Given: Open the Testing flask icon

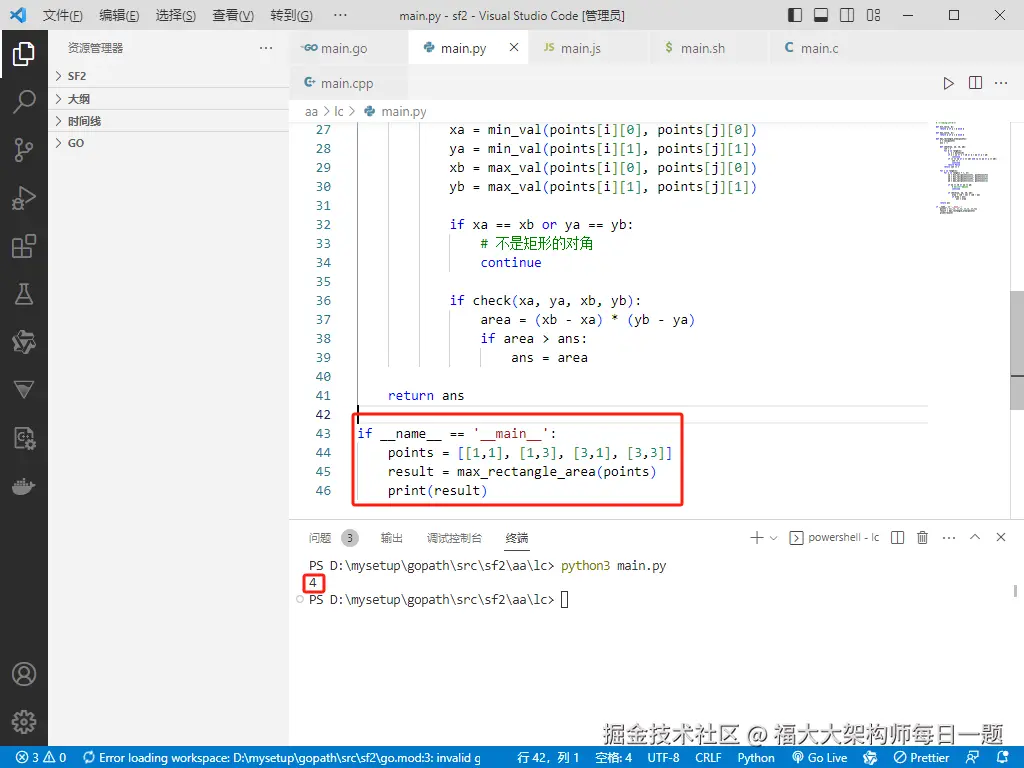Looking at the screenshot, I should click(x=24, y=294).
